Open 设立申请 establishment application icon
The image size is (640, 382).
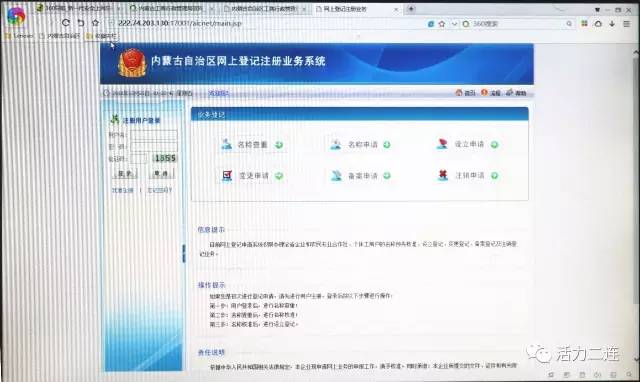point(442,144)
